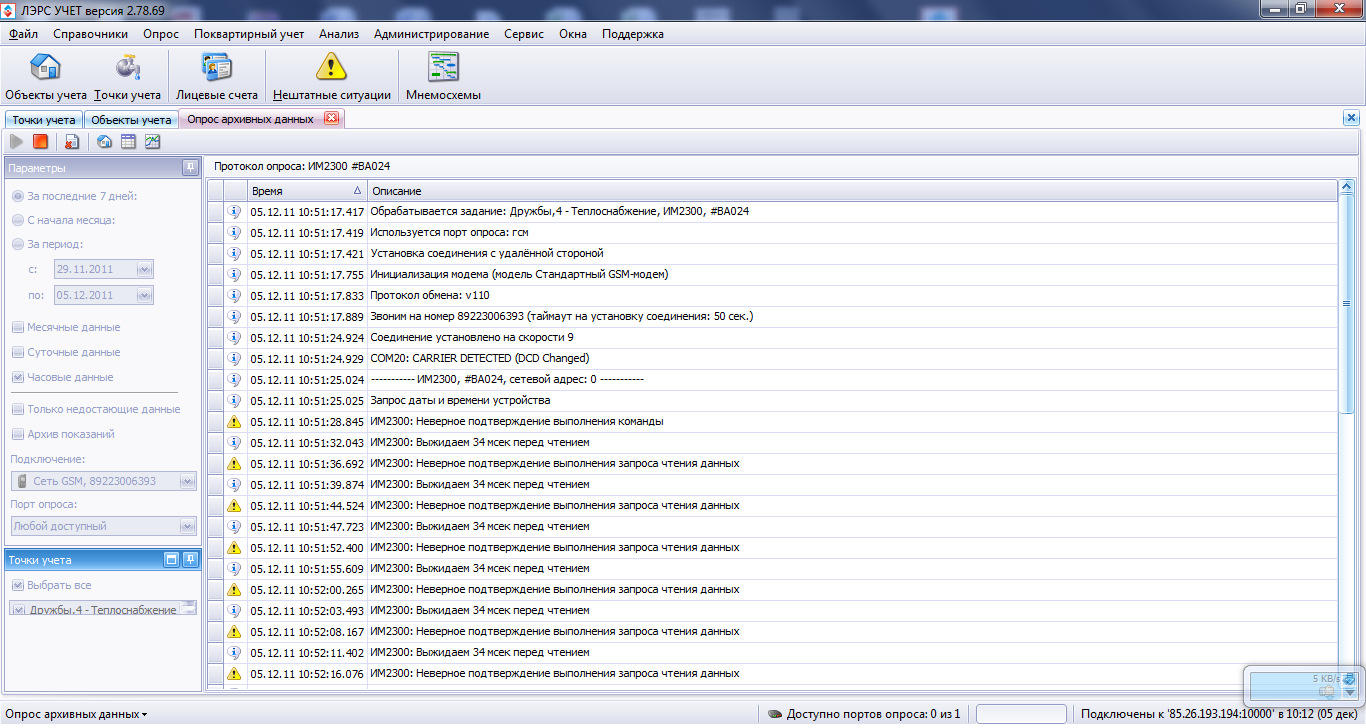Click the table view icon in poll toolbar
Image resolution: width=1366 pixels, height=728 pixels.
(128, 142)
